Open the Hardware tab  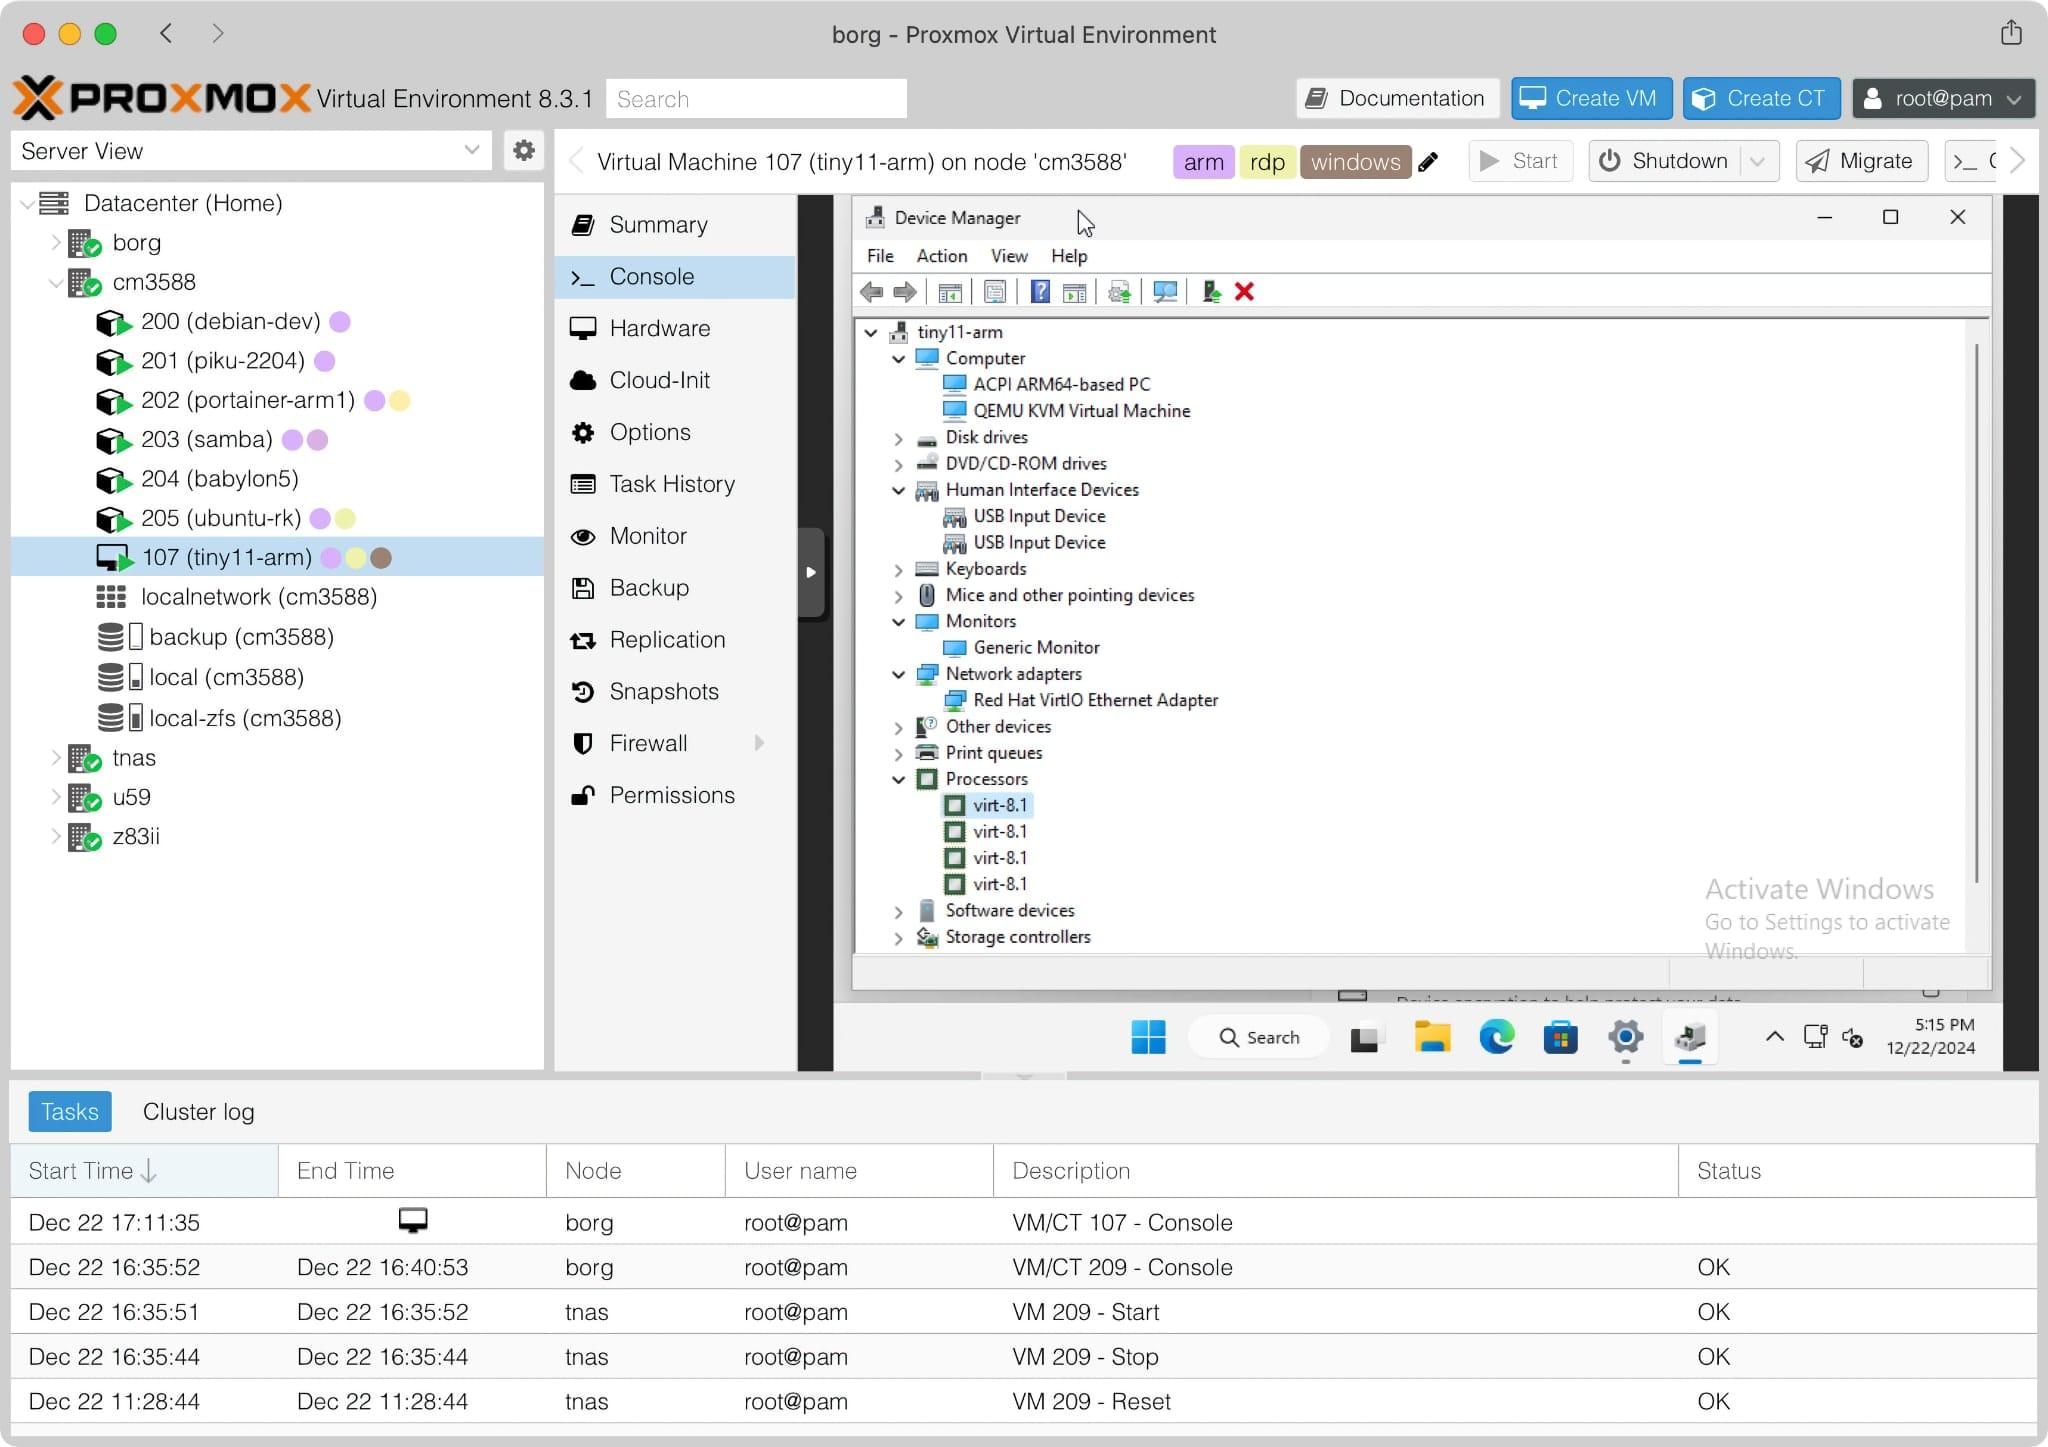pos(674,328)
